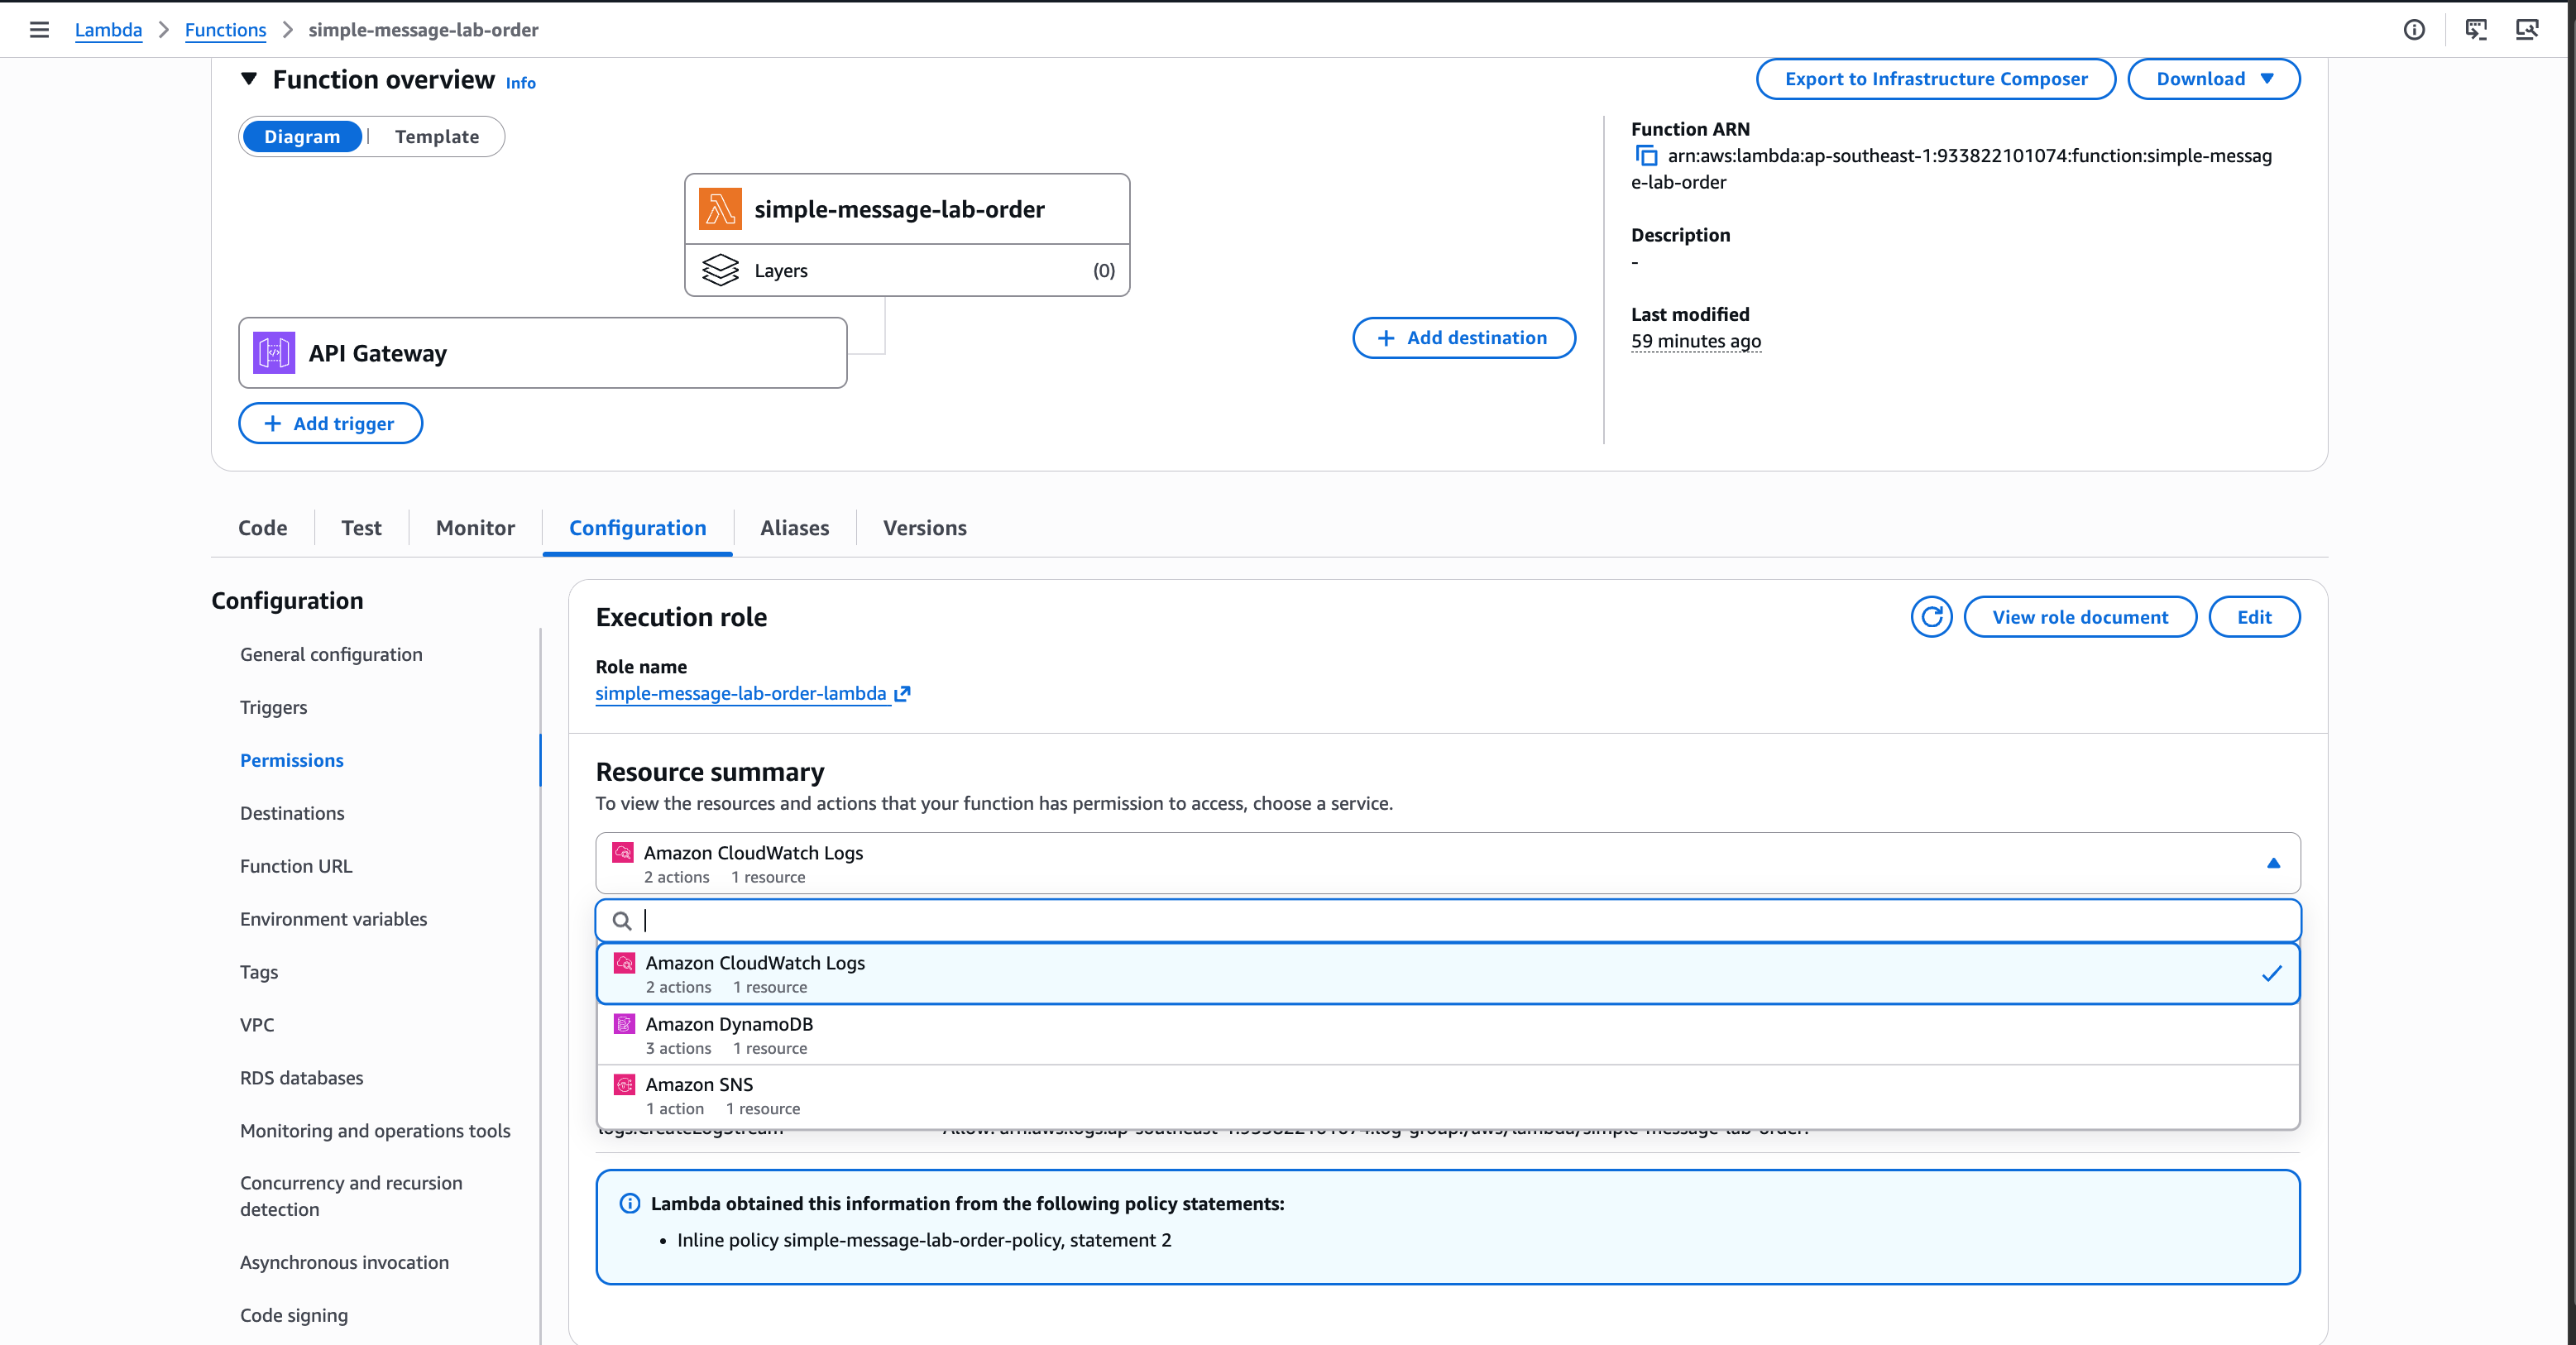Open the Versions tab
Viewport: 2576px width, 1345px height.
point(925,528)
